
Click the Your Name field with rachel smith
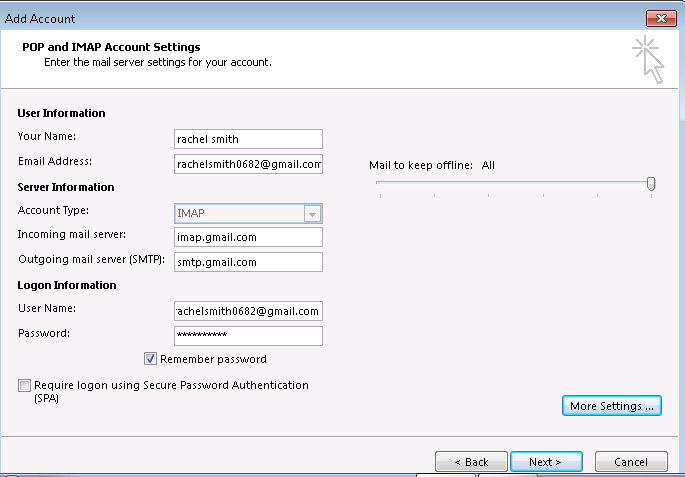click(x=248, y=139)
